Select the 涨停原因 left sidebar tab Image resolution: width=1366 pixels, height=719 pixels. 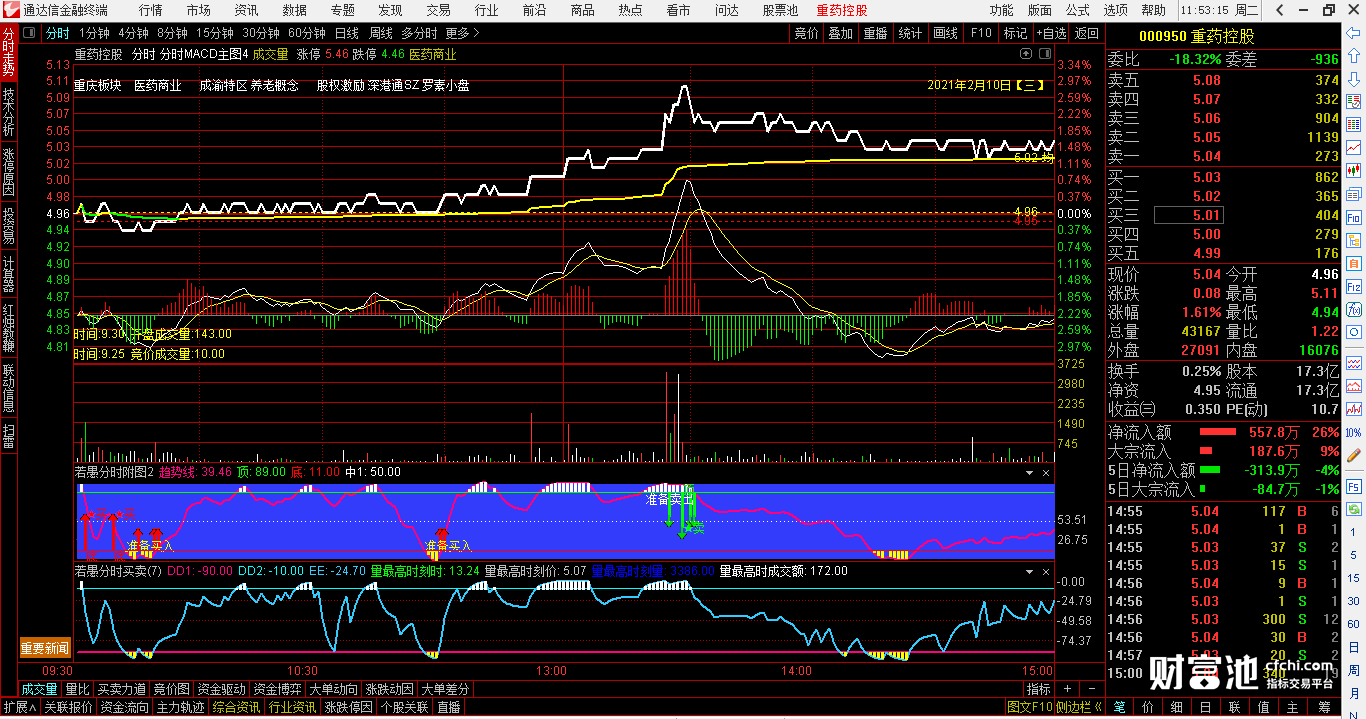[x=9, y=171]
